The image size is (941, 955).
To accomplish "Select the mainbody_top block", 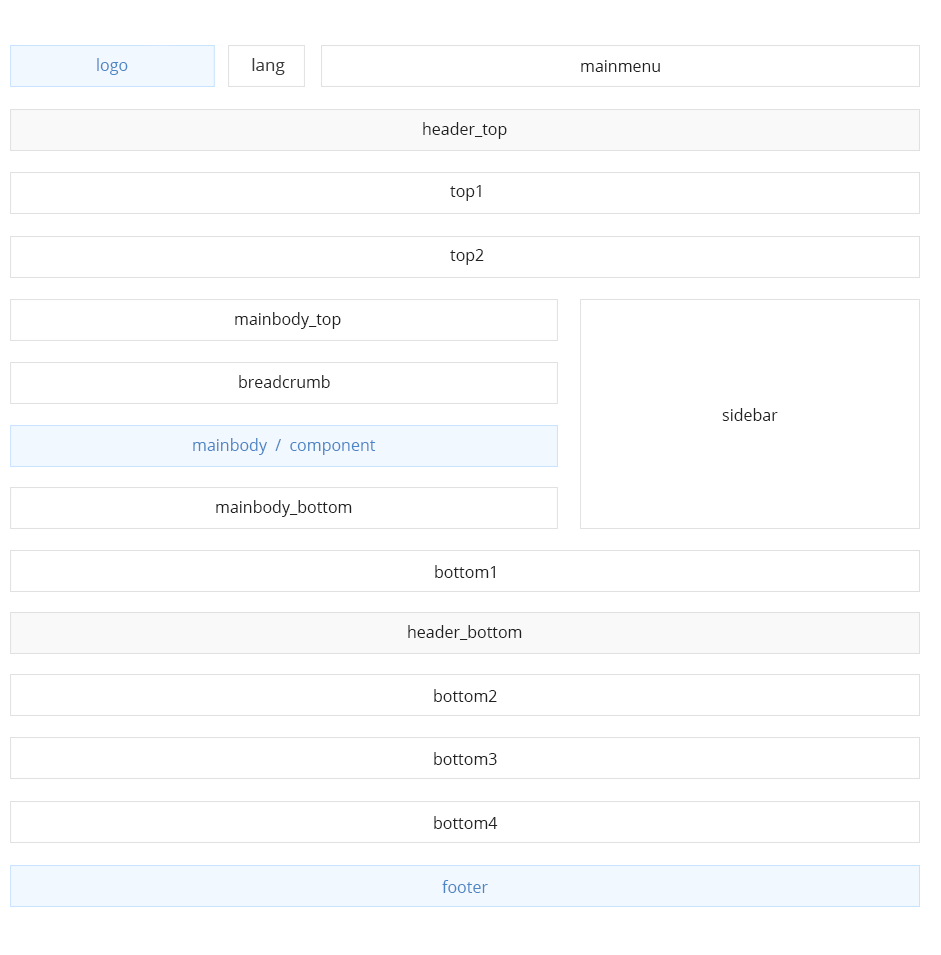I will (x=284, y=320).
